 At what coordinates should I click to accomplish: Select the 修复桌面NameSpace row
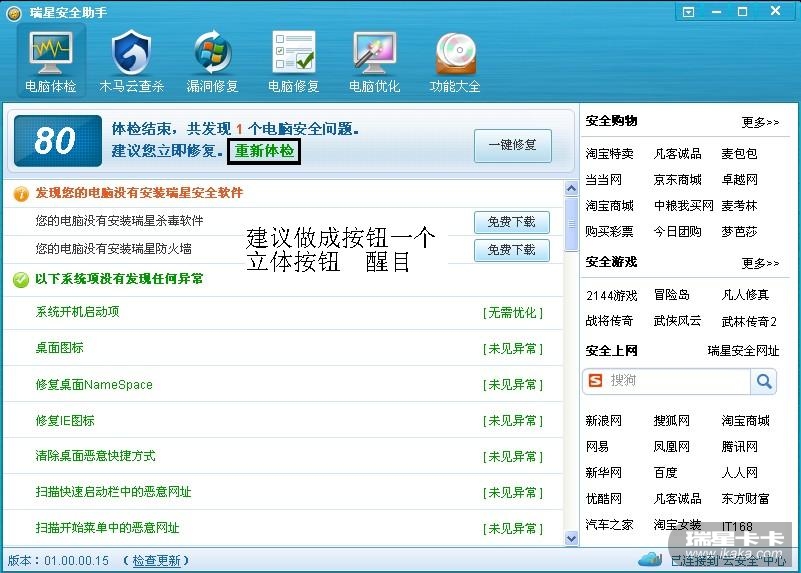point(284,385)
